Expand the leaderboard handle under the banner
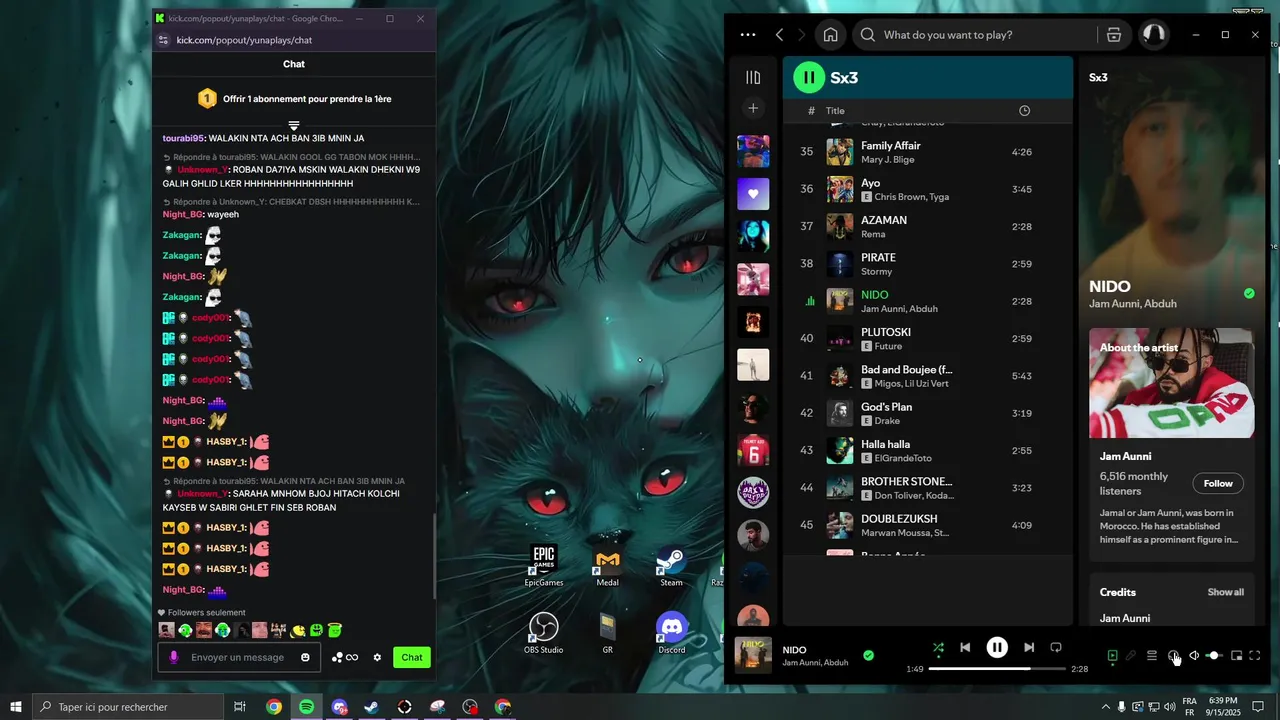Viewport: 1280px width, 720px height. 294,125
